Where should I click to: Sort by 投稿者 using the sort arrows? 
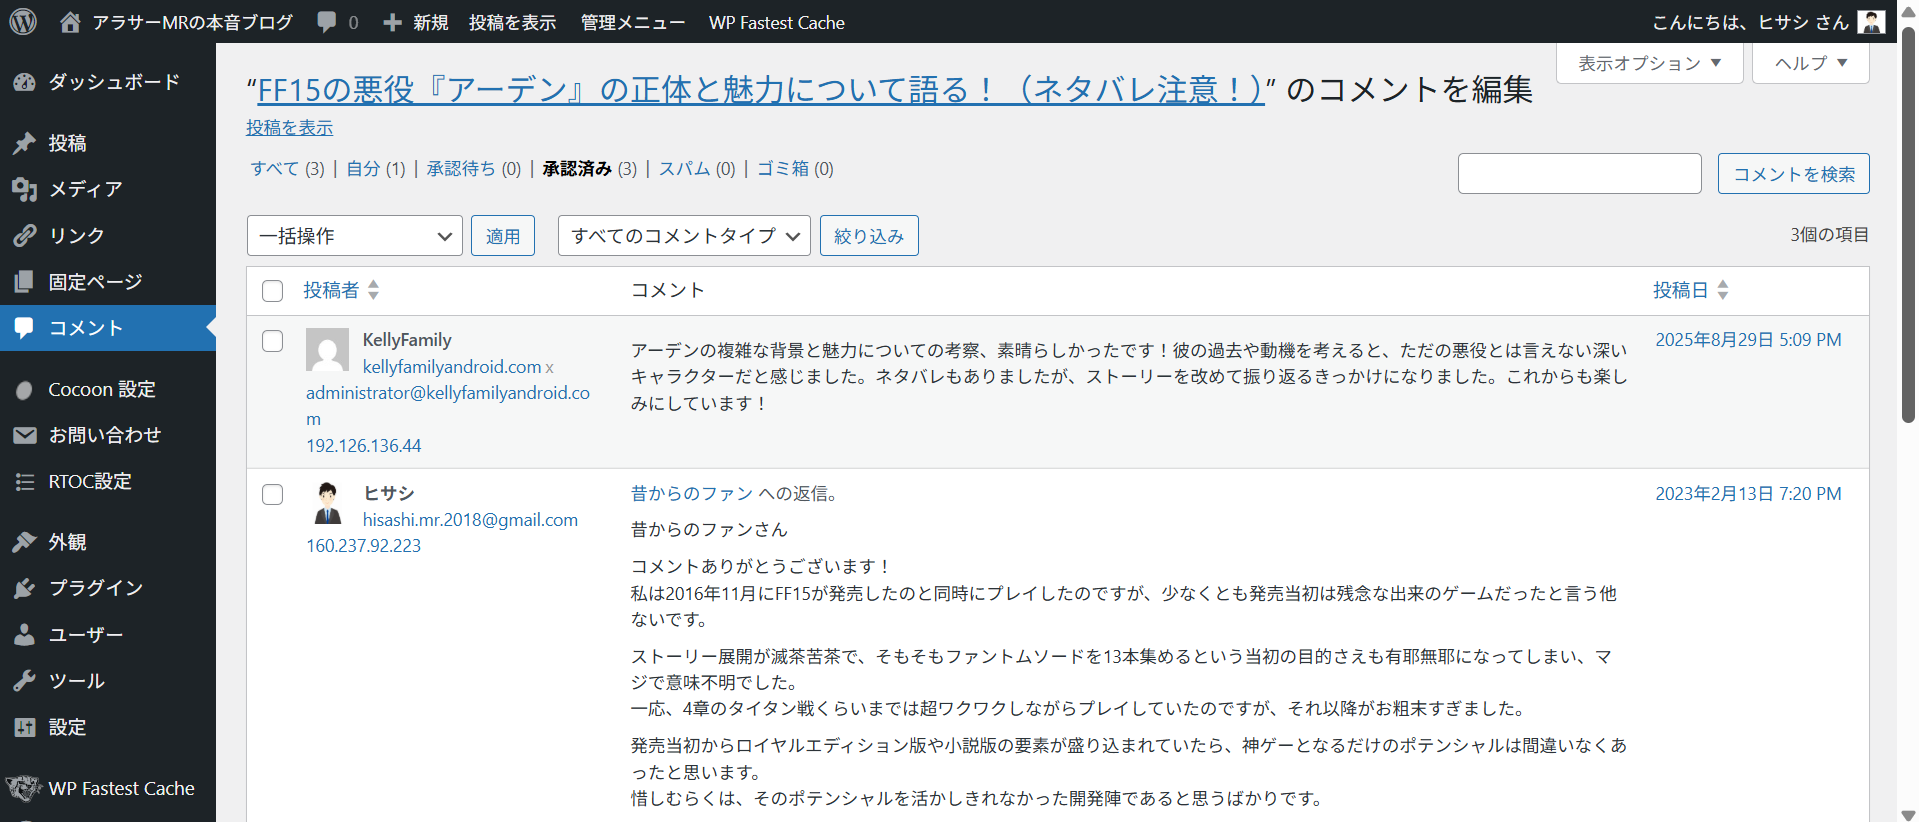pyautogui.click(x=373, y=290)
